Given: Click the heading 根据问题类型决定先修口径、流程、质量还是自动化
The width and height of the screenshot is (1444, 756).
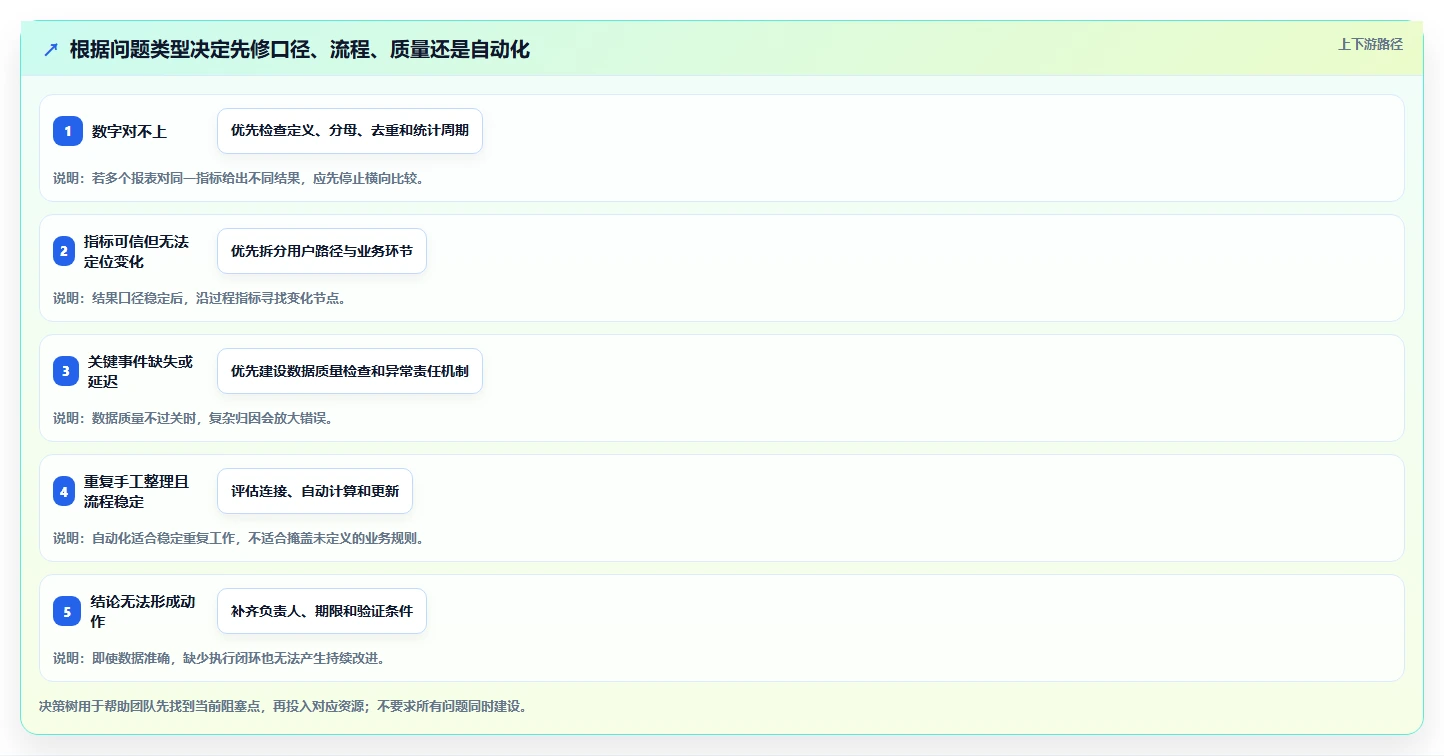Looking at the screenshot, I should pos(300,49).
